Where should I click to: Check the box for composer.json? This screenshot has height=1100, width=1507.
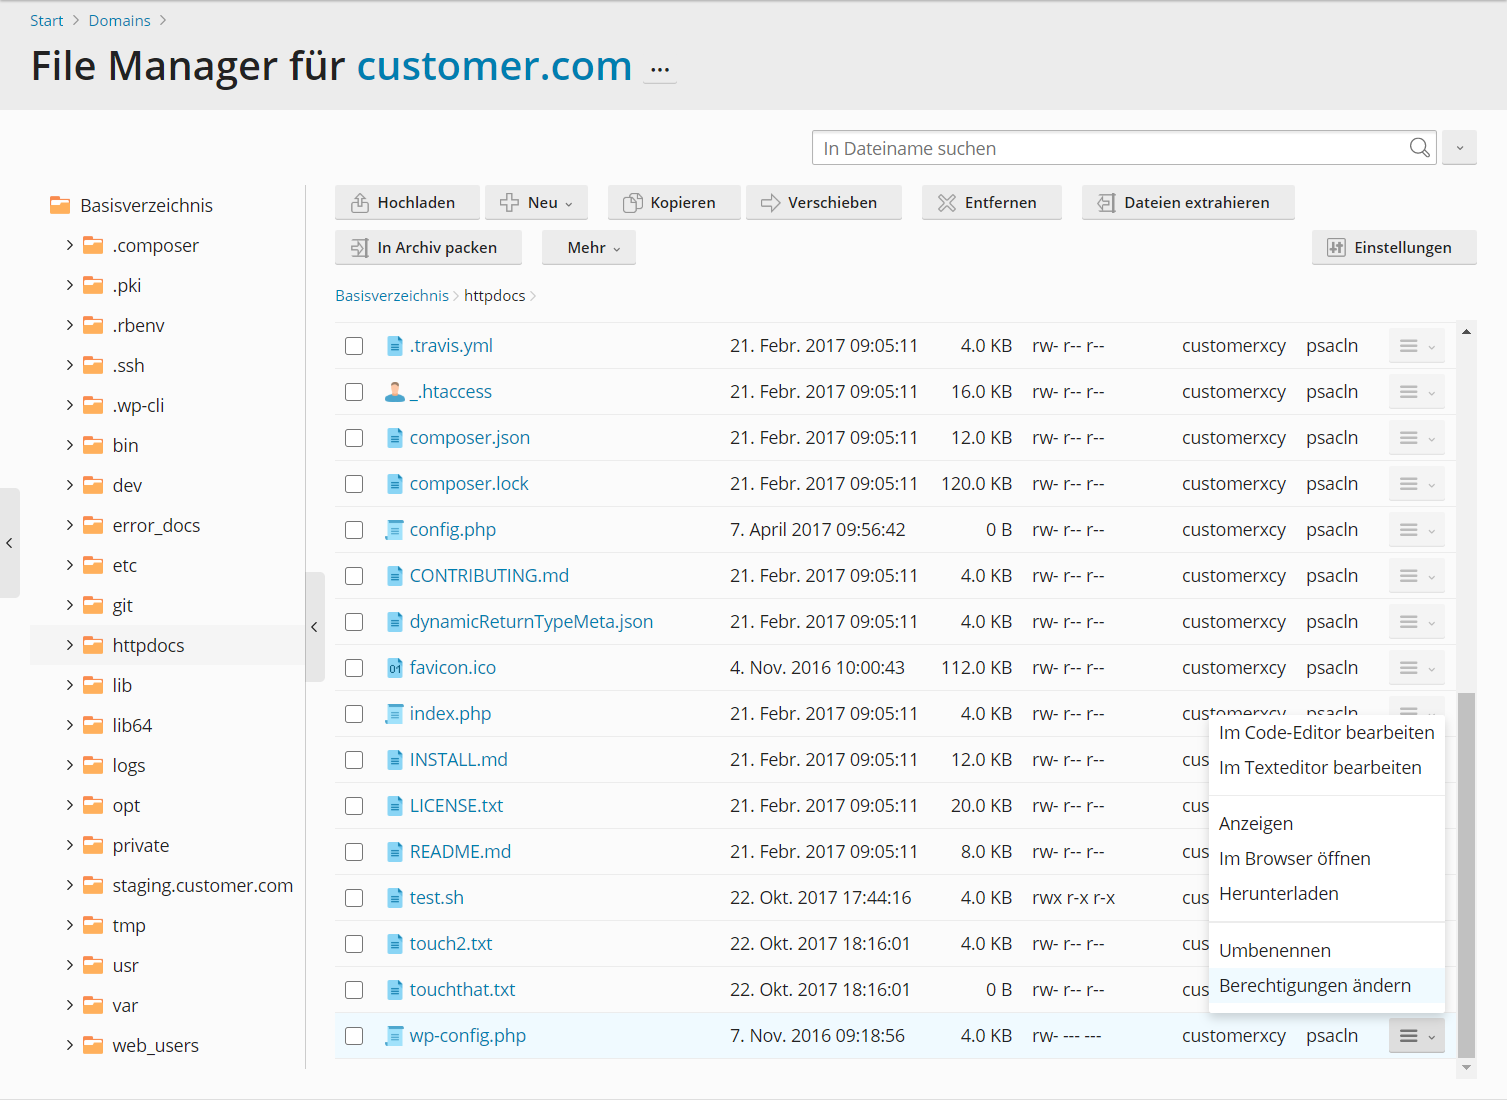(x=354, y=438)
